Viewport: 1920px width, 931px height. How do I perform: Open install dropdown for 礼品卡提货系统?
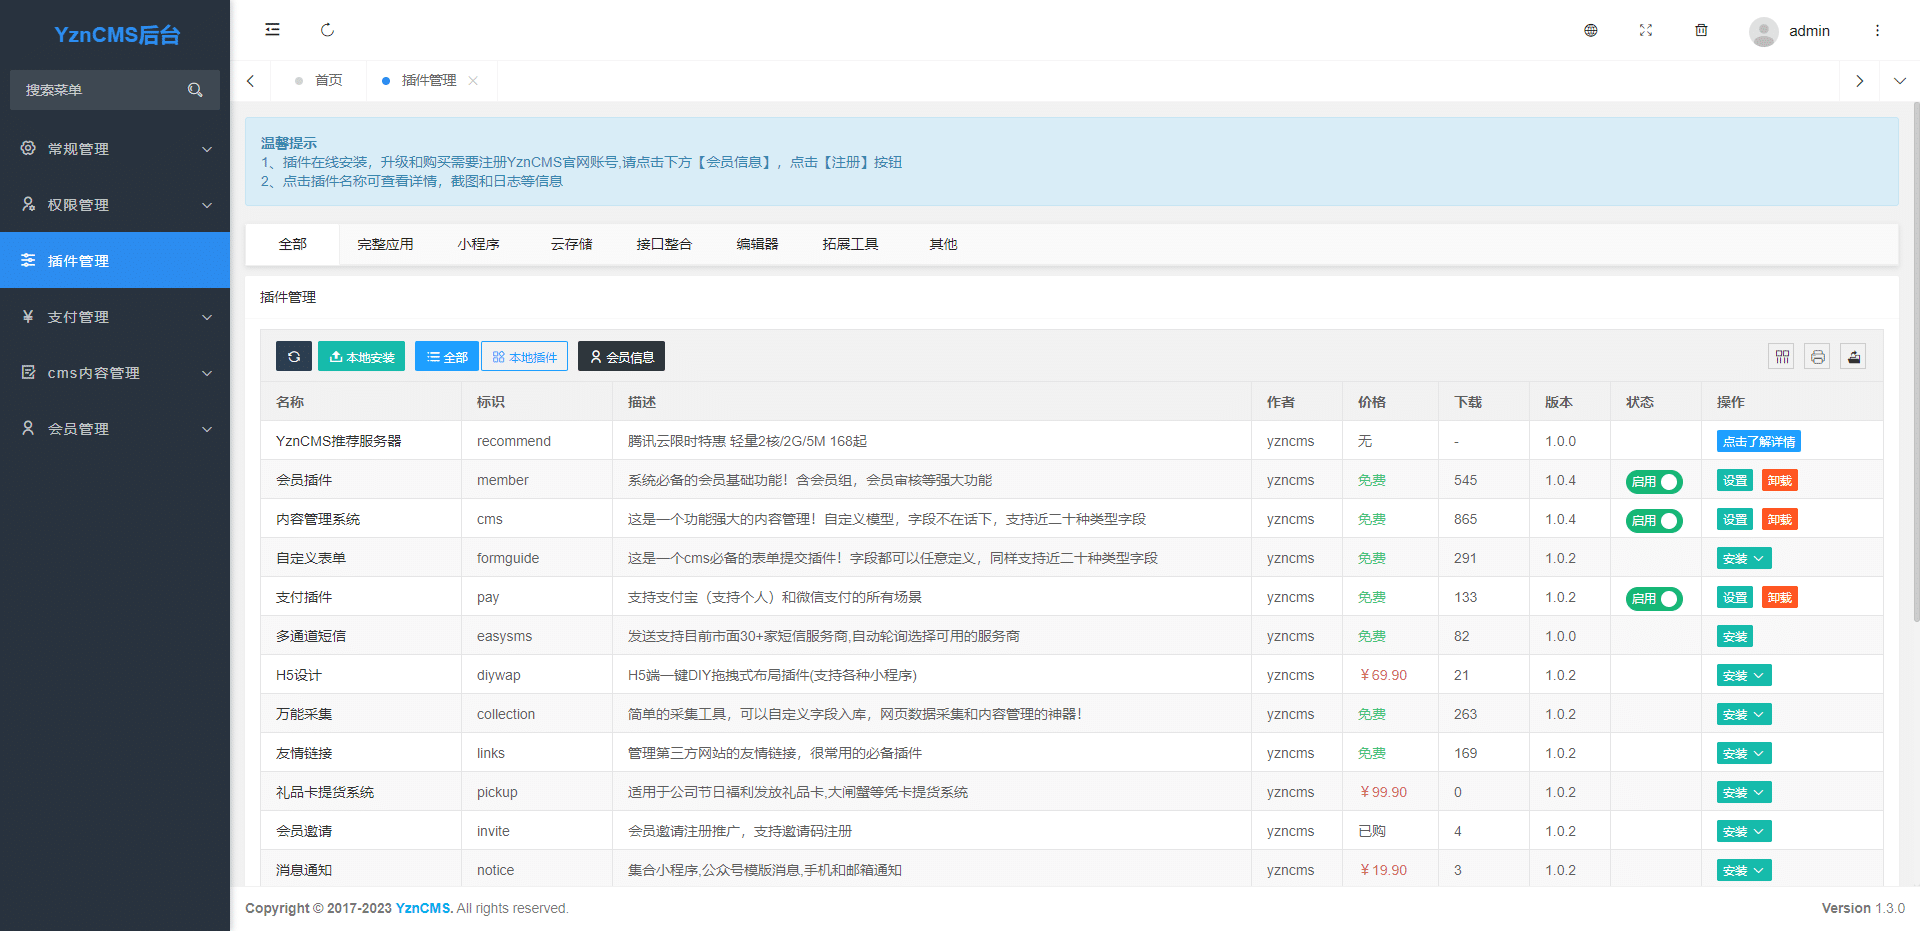point(1744,792)
